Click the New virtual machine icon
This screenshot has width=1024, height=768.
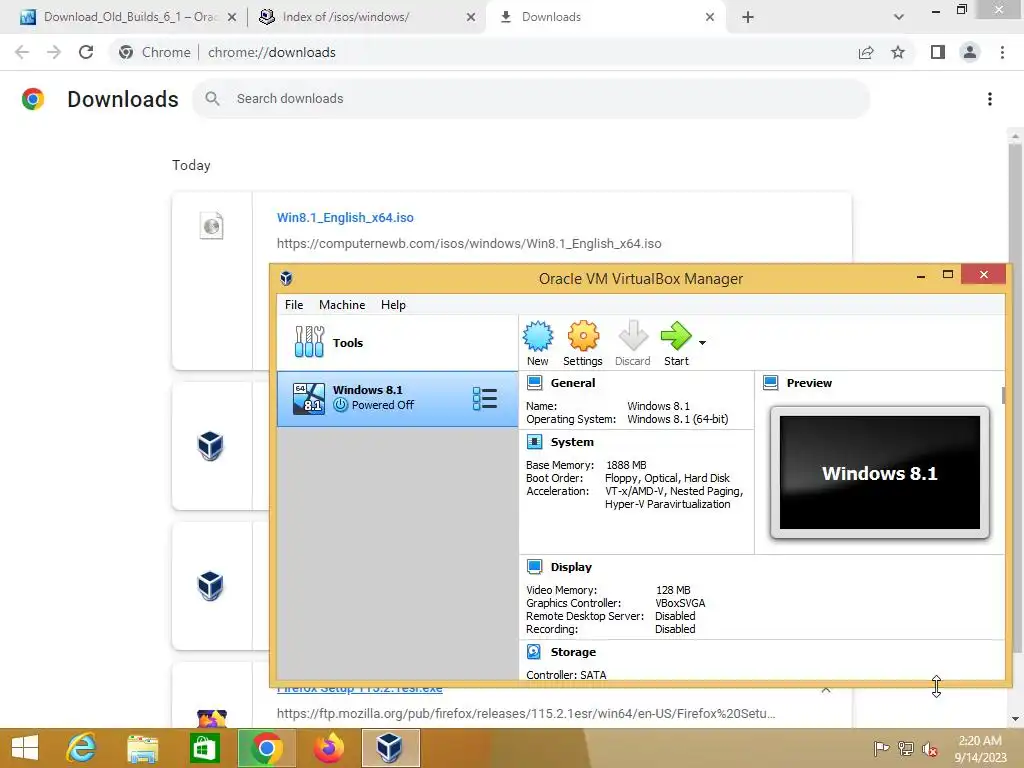[x=537, y=336]
